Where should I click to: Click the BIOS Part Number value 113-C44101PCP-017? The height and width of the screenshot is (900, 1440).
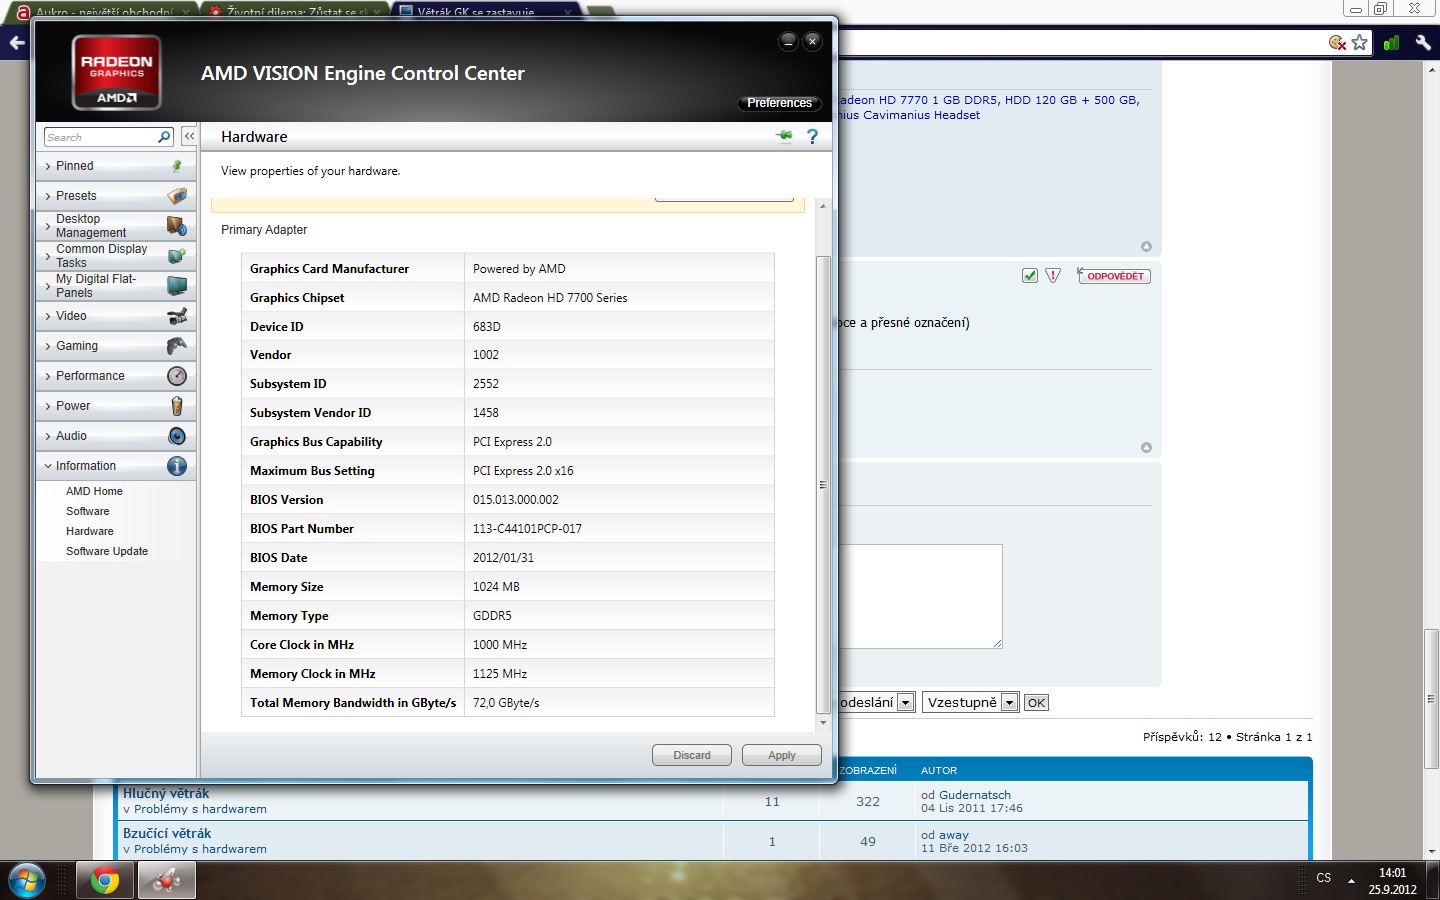pos(527,529)
